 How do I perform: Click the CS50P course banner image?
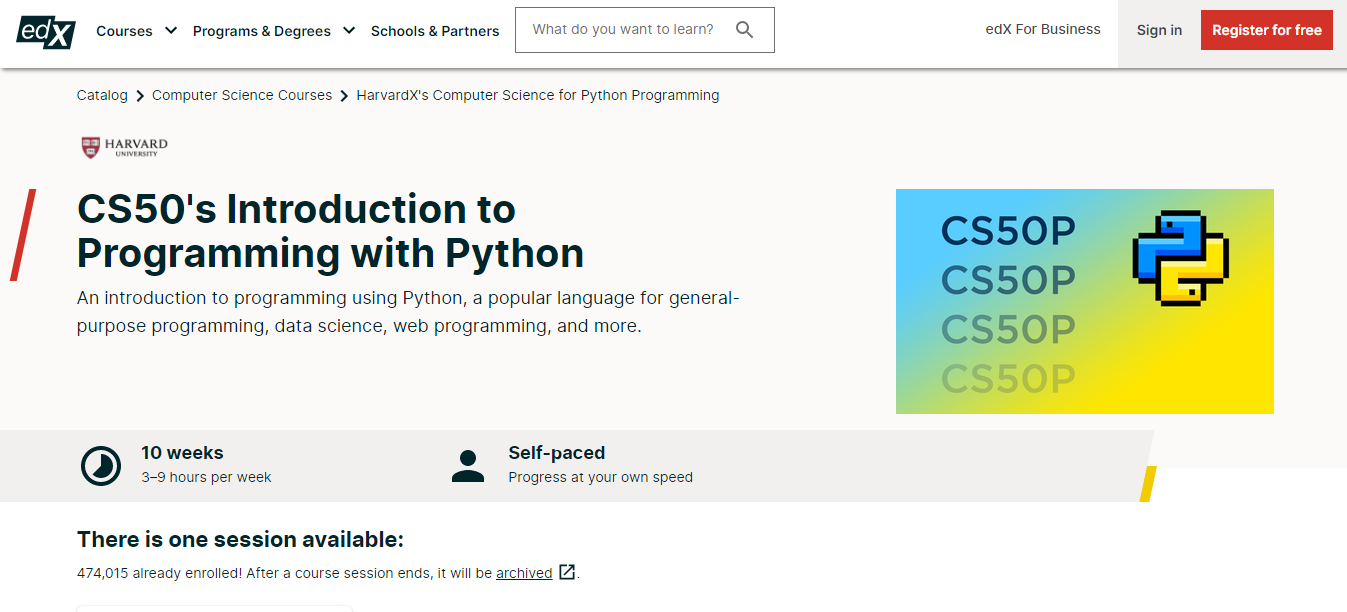coord(1085,301)
